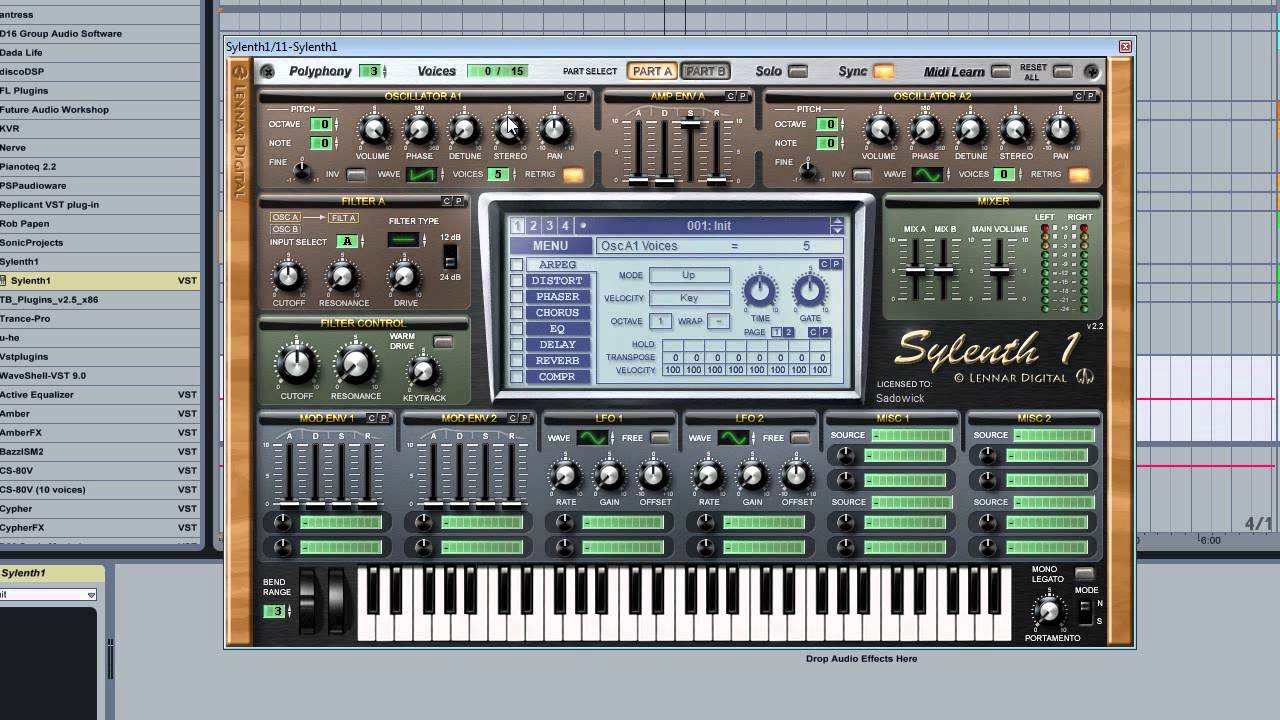
Task: Open Misc 1 top Source dropdown
Action: (x=911, y=435)
